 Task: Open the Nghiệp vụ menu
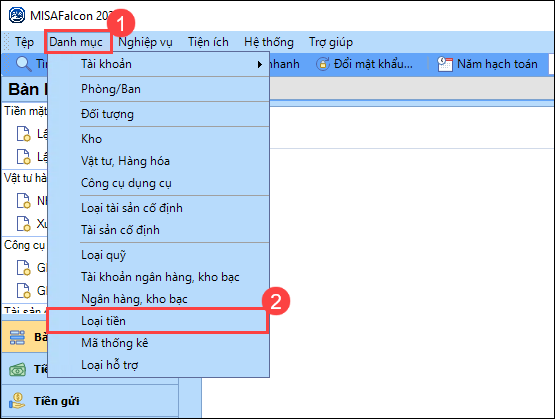(x=145, y=42)
